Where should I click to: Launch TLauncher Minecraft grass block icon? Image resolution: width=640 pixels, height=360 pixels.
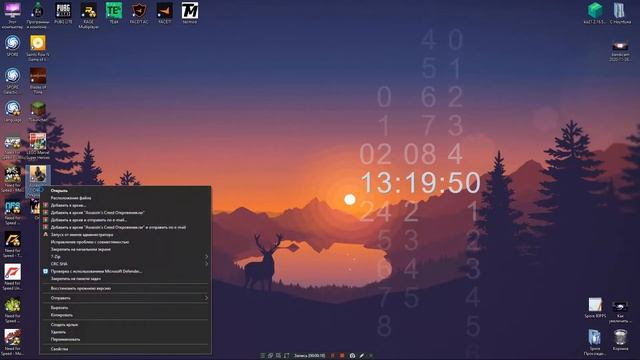coord(38,111)
